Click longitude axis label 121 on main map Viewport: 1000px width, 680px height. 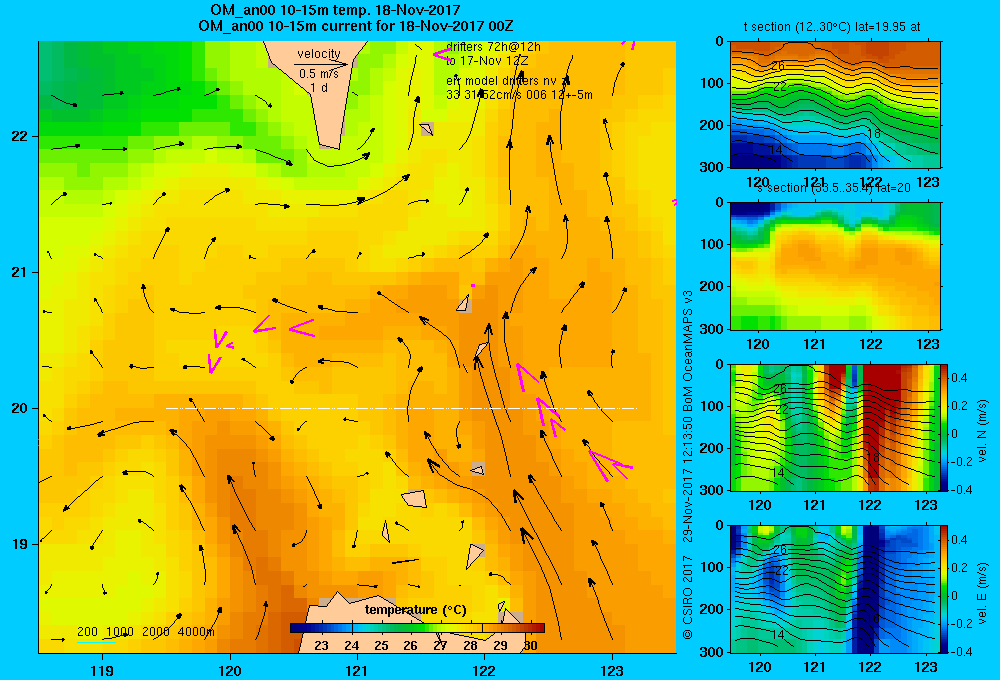[x=357, y=670]
